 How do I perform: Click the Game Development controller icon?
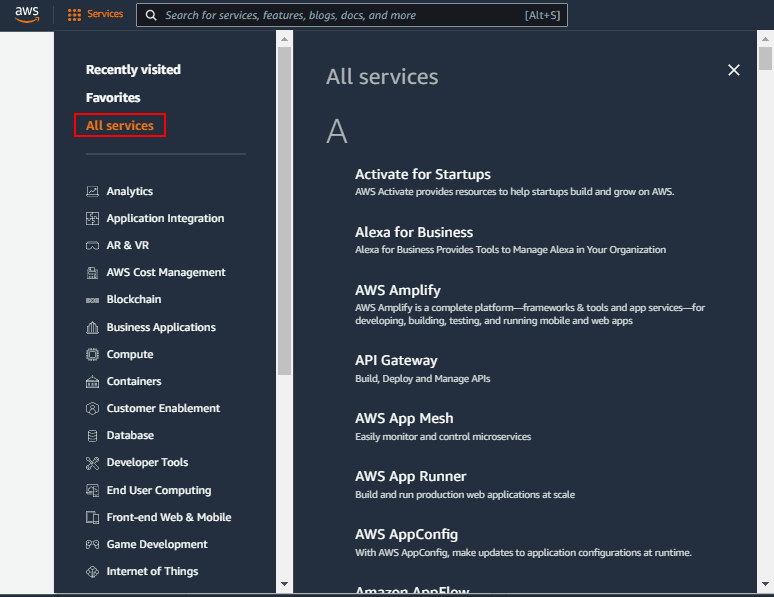click(92, 545)
